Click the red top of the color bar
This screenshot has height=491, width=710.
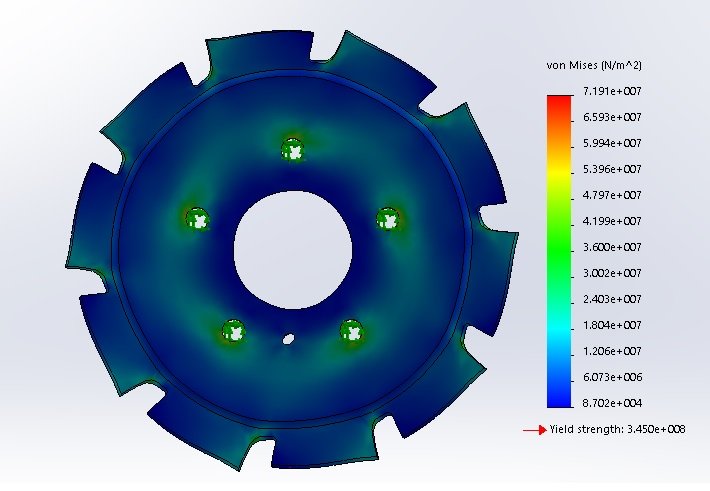click(x=559, y=100)
